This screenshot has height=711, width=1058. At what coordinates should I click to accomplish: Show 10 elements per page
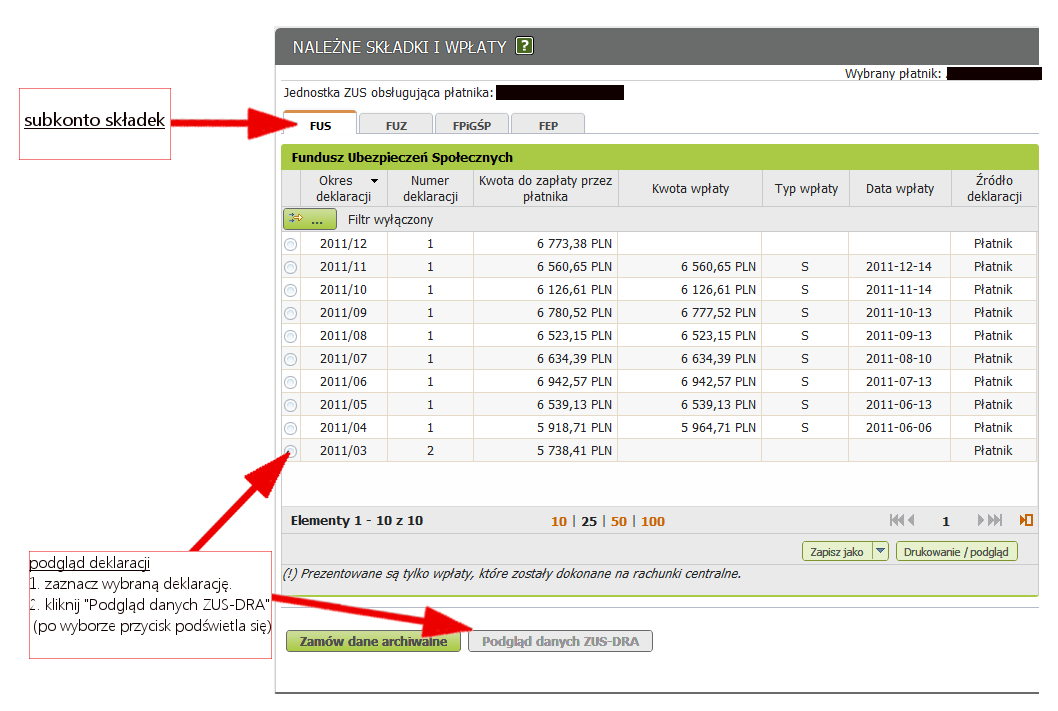point(559,521)
